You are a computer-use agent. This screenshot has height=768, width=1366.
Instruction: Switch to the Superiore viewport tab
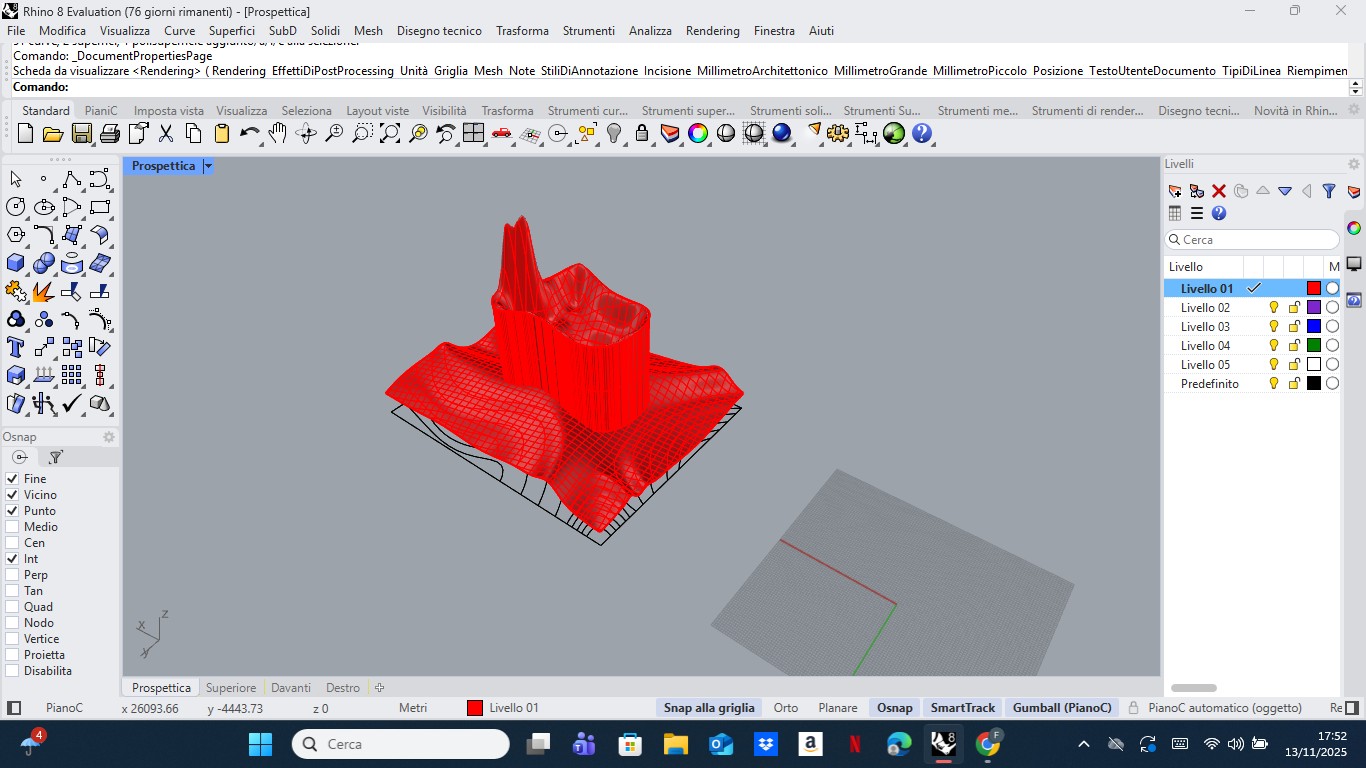tap(231, 688)
